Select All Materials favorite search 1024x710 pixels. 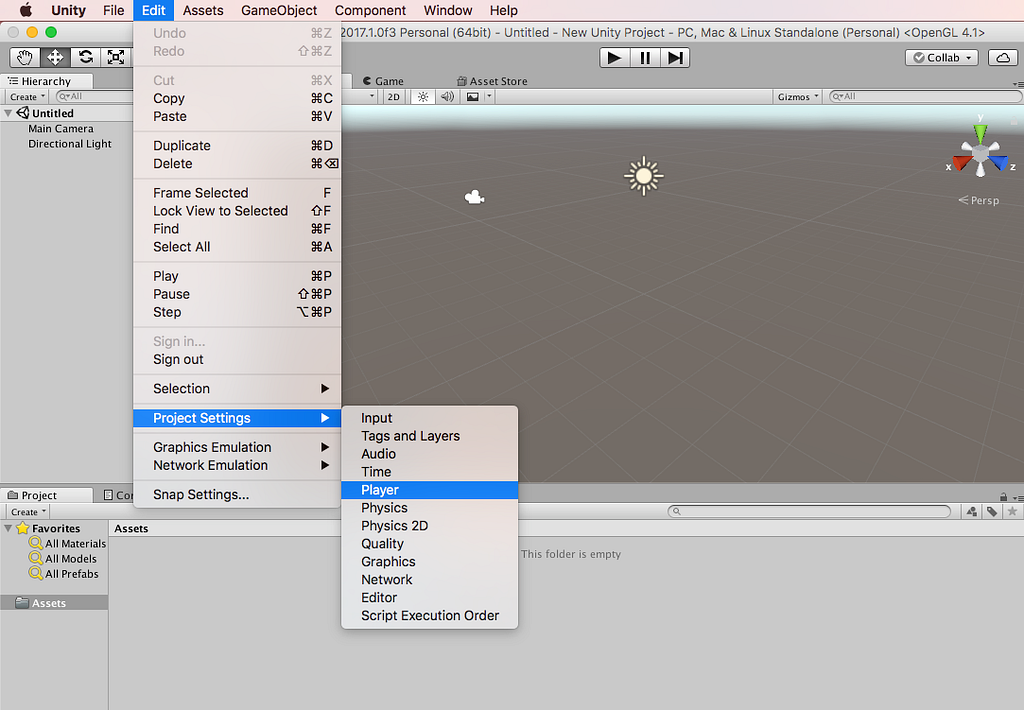68,543
